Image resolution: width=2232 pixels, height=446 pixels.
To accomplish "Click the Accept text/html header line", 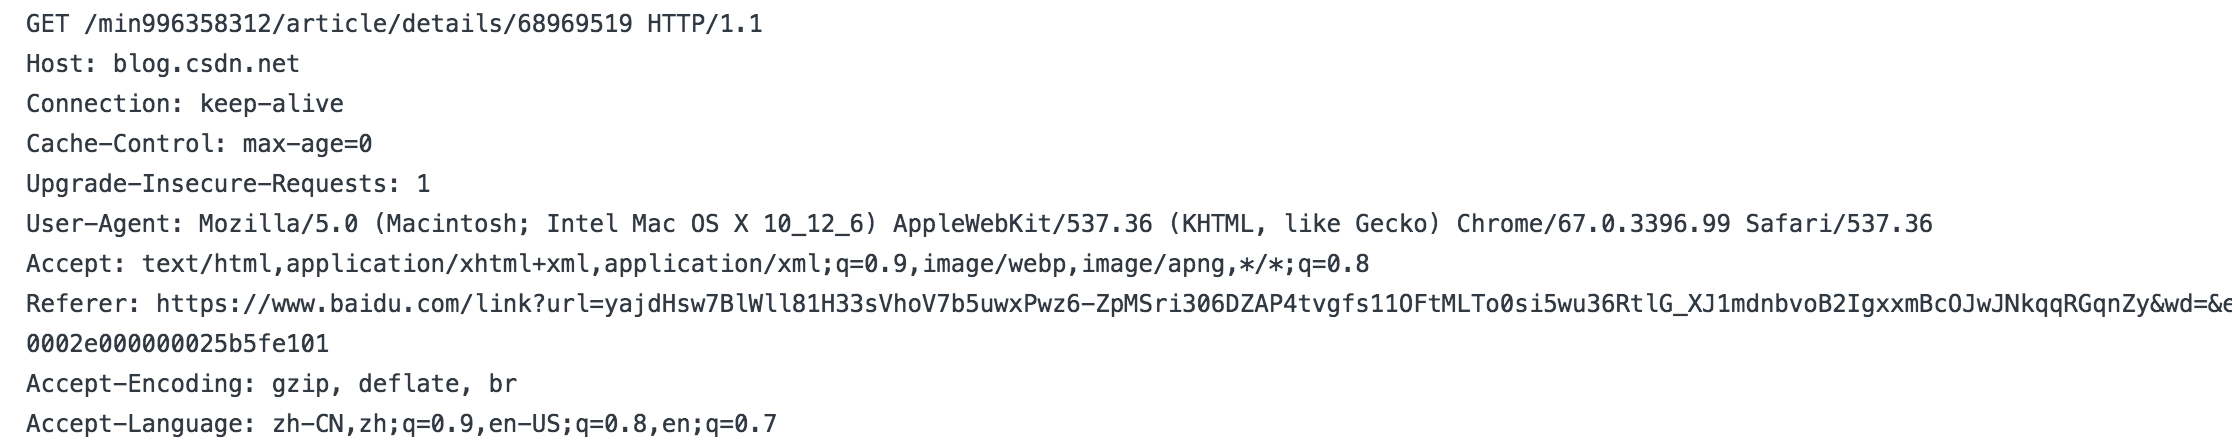I will click(698, 264).
